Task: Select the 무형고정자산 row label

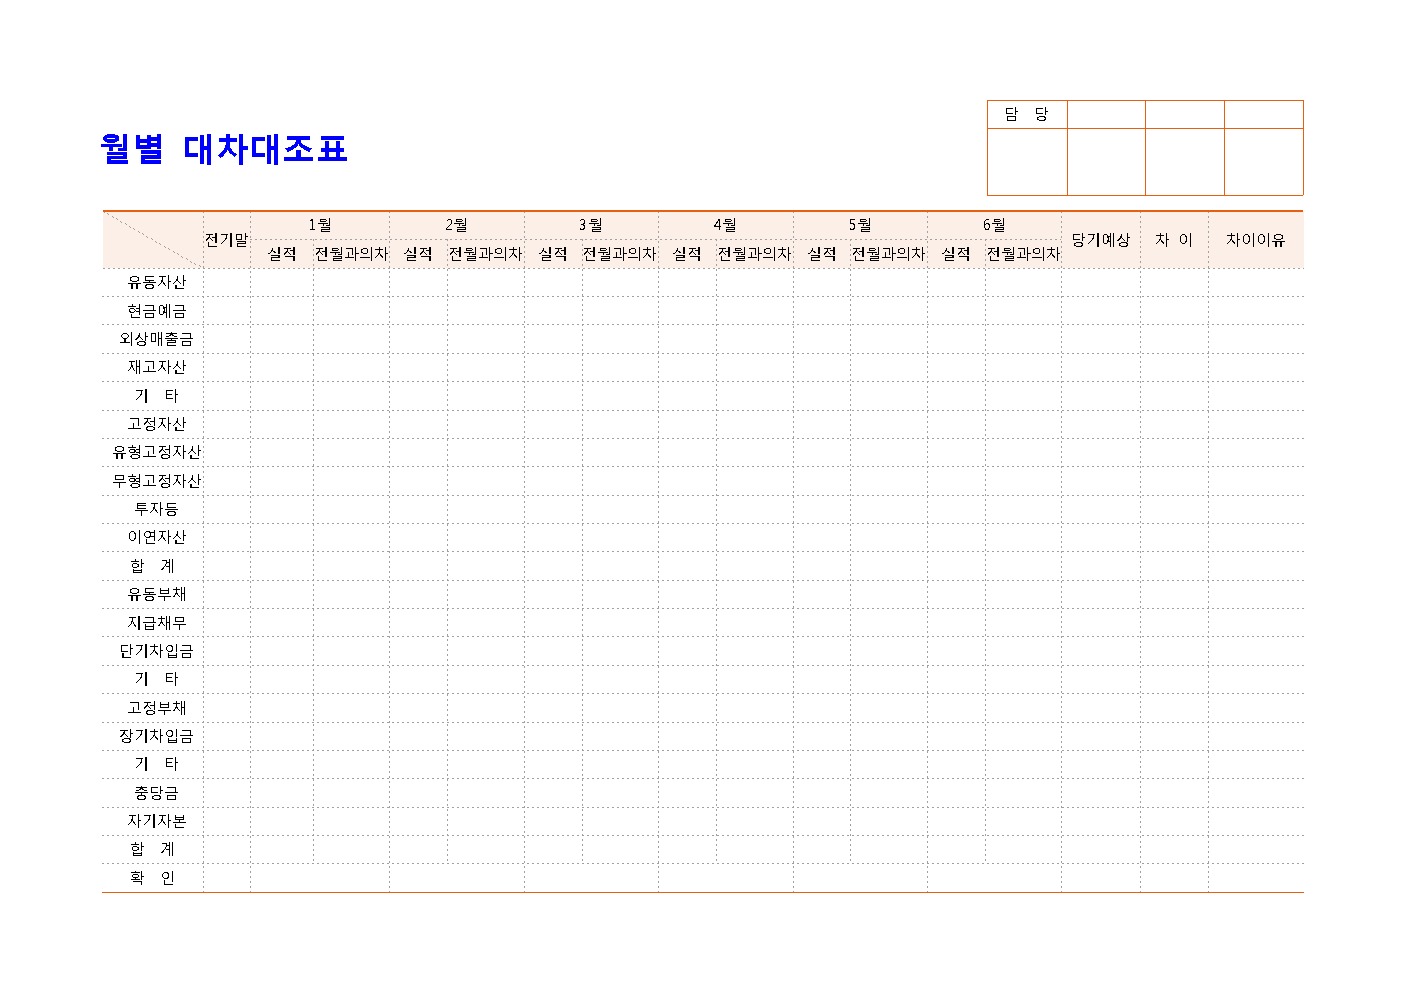Action: [157, 481]
